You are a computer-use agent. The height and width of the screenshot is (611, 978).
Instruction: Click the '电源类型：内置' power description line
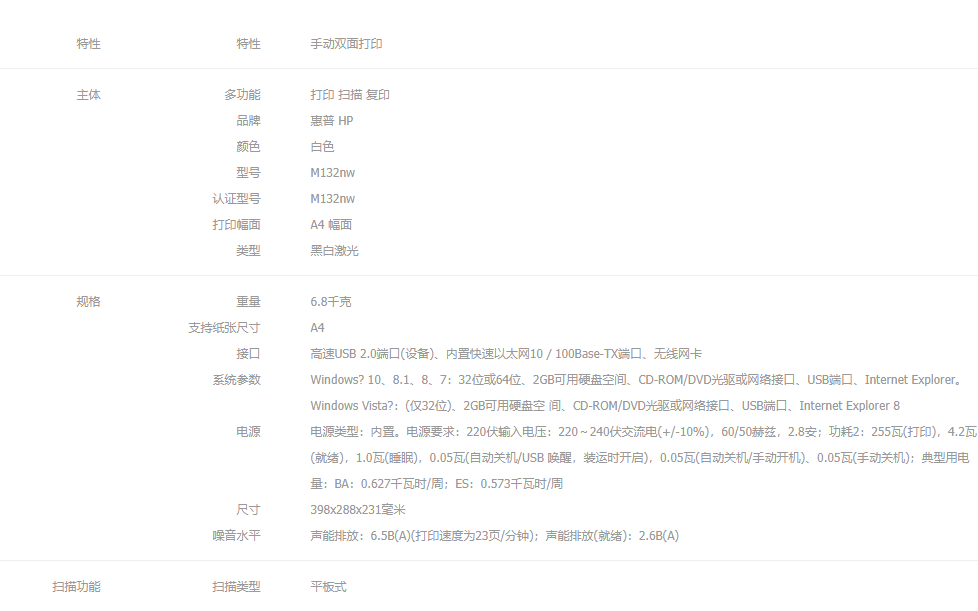pyautogui.click(x=644, y=431)
